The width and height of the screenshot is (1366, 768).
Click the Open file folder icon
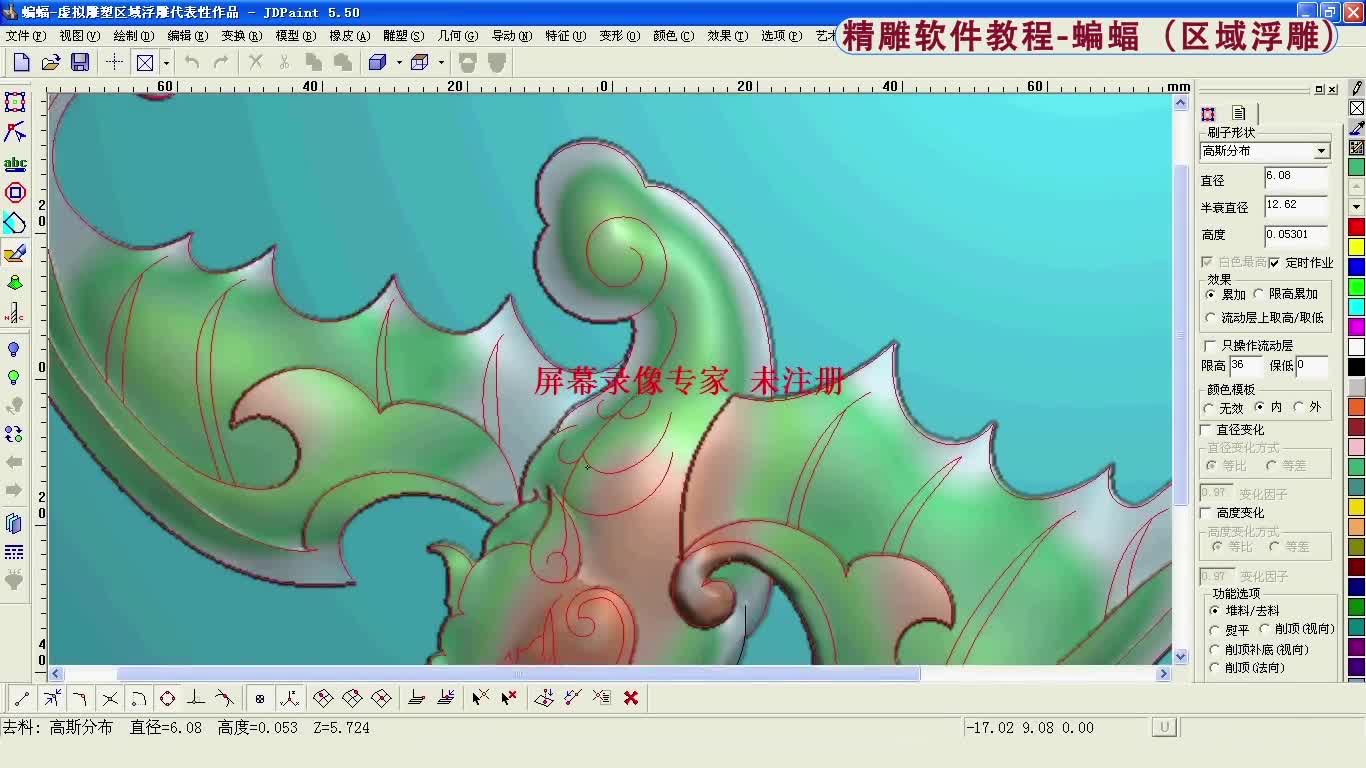[51, 62]
